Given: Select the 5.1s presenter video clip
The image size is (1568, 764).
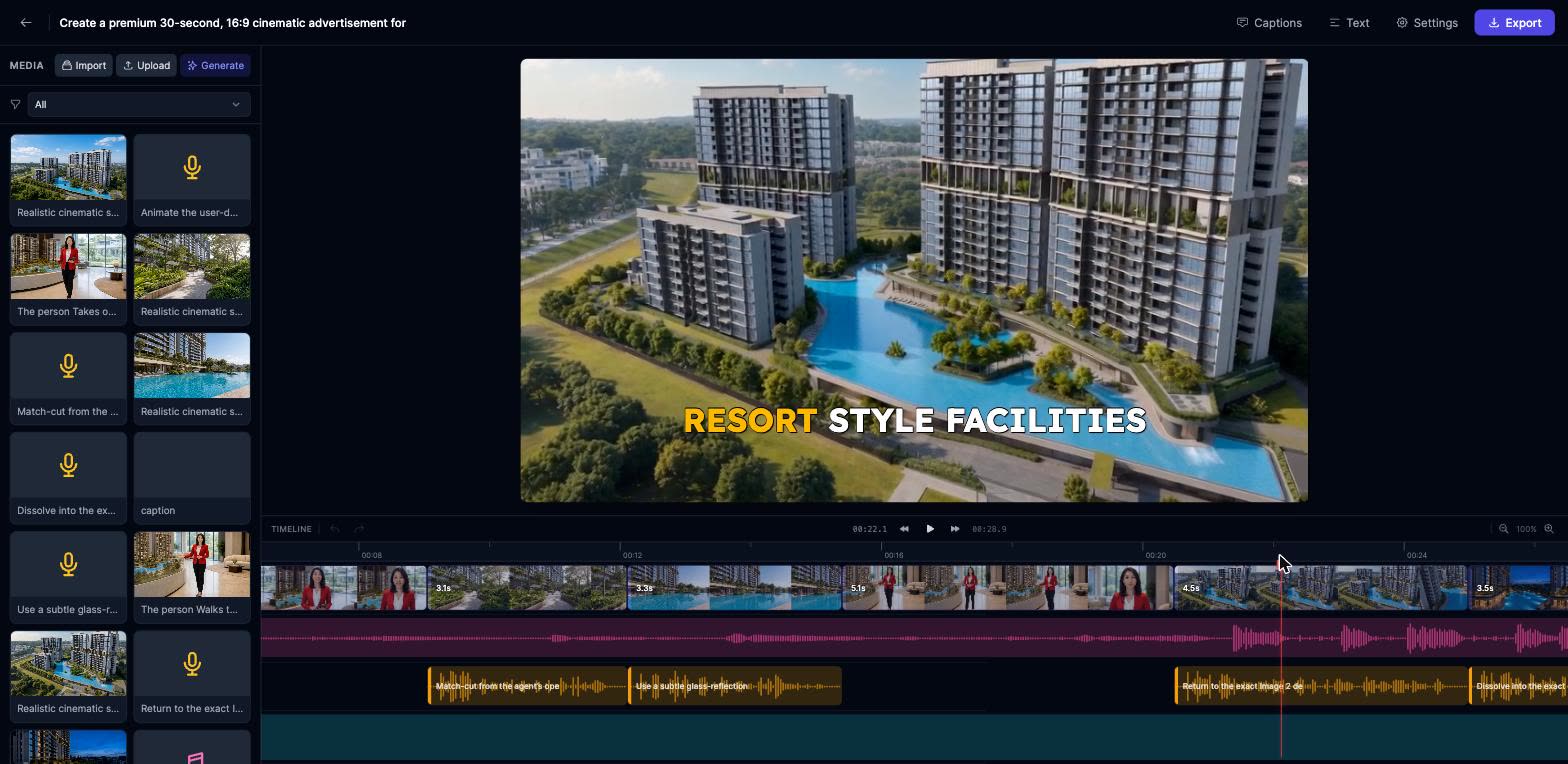Looking at the screenshot, I should (x=1008, y=588).
